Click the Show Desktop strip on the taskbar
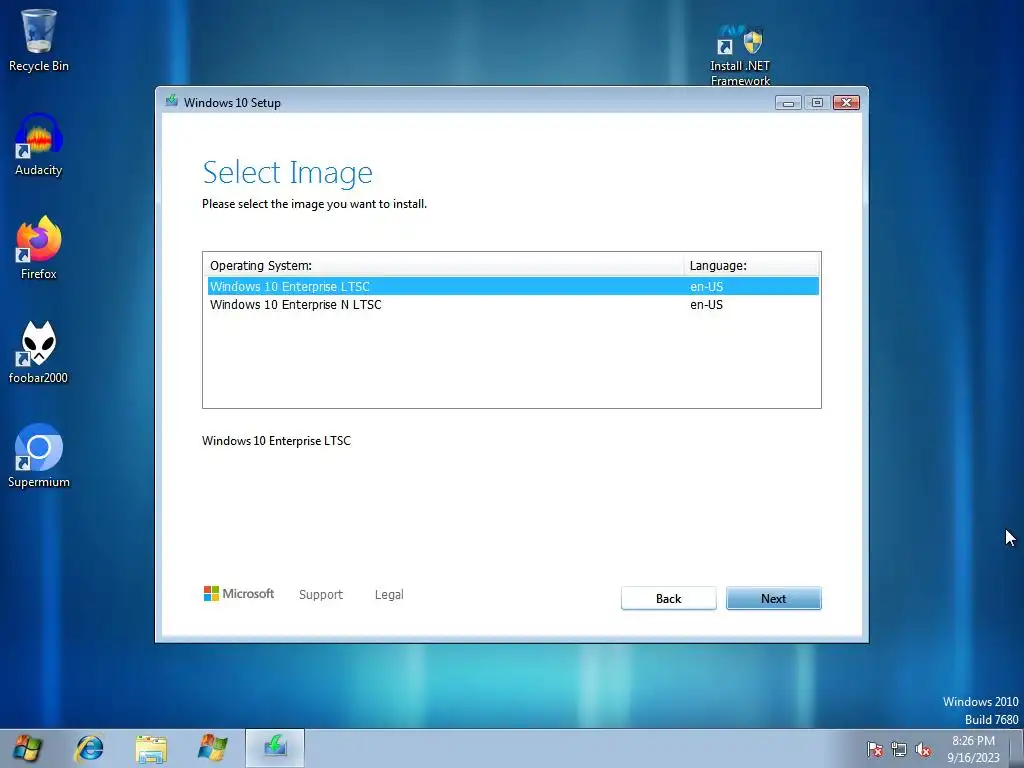This screenshot has width=1024, height=768. click(1017, 748)
